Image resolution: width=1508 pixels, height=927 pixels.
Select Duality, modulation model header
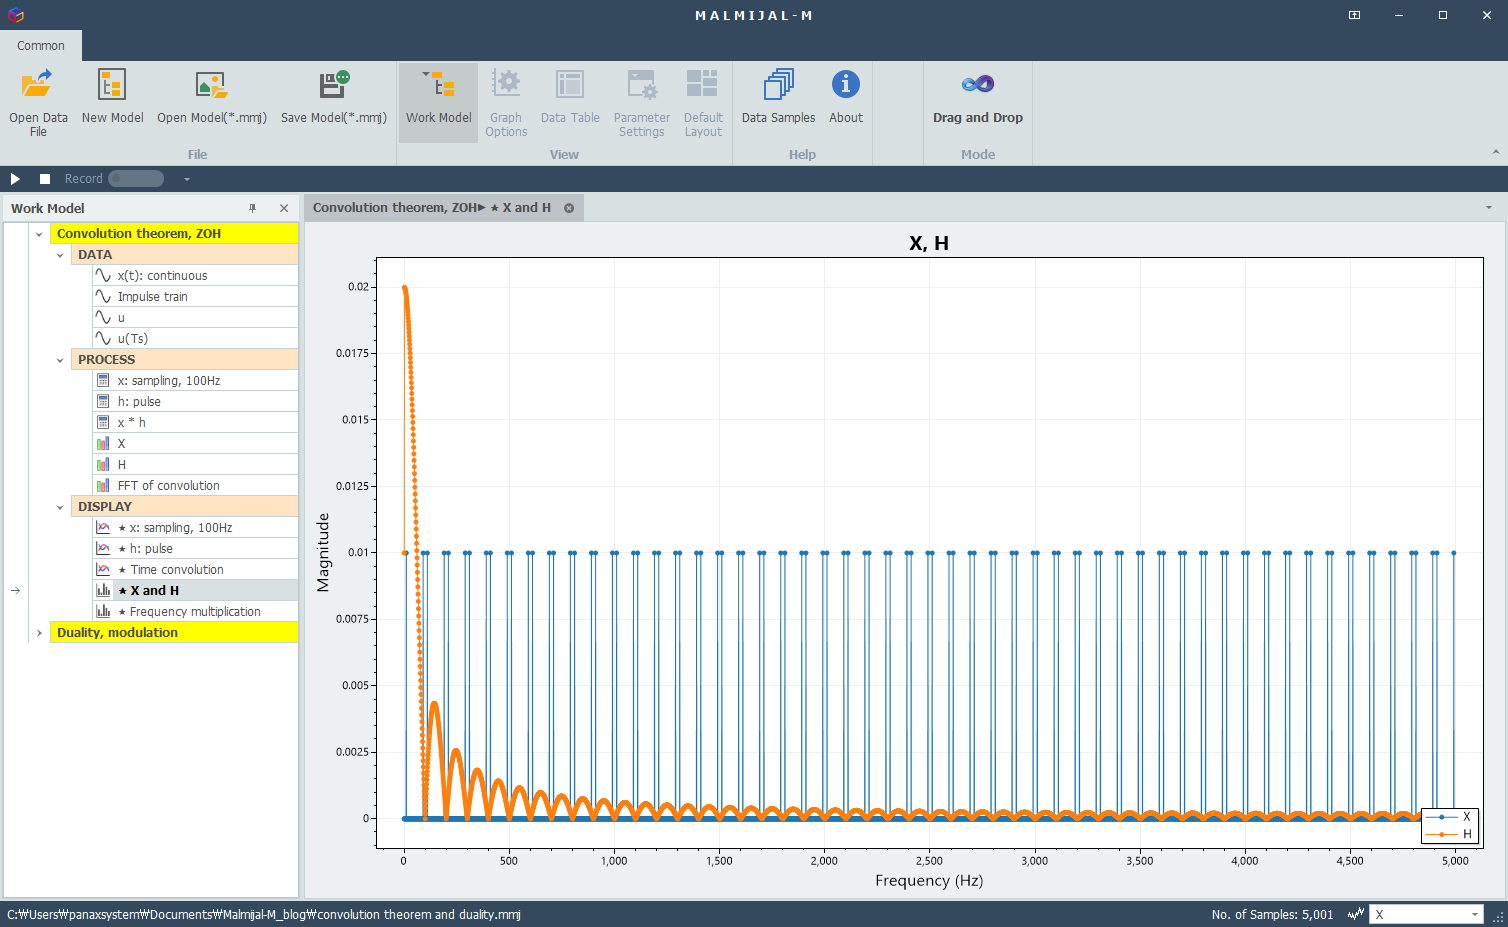click(174, 632)
